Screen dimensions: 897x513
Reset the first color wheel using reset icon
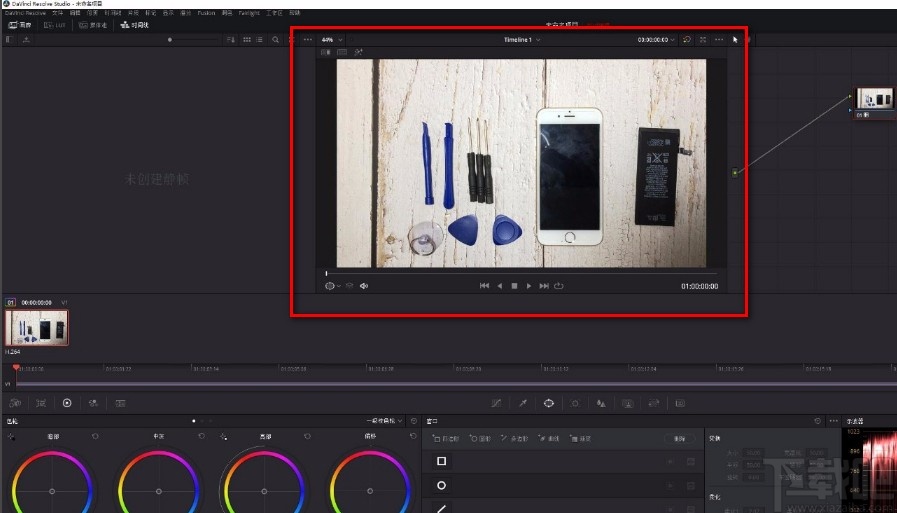pos(95,436)
